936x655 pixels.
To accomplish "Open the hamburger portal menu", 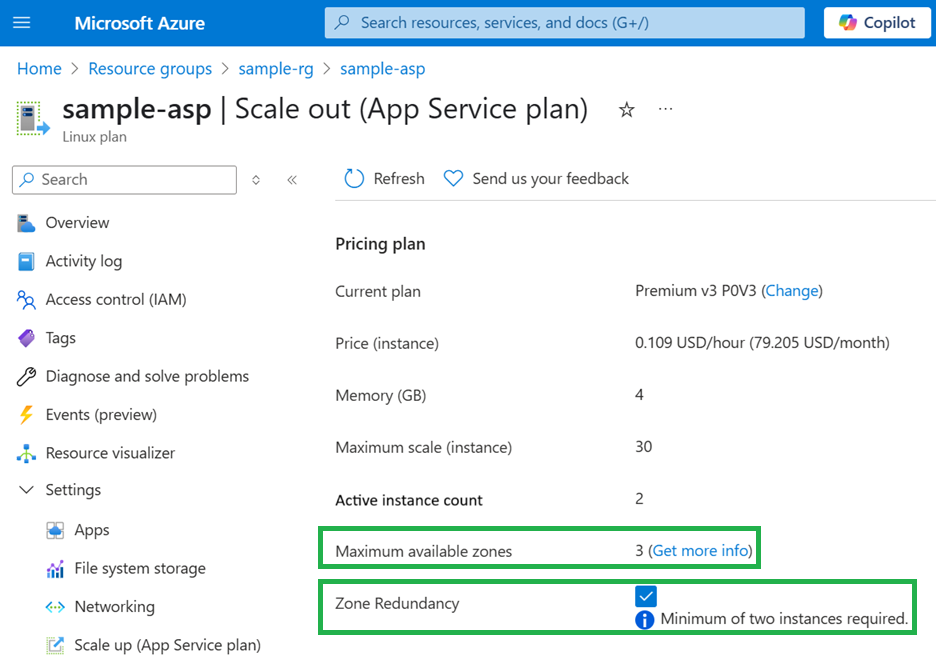I will pos(22,22).
